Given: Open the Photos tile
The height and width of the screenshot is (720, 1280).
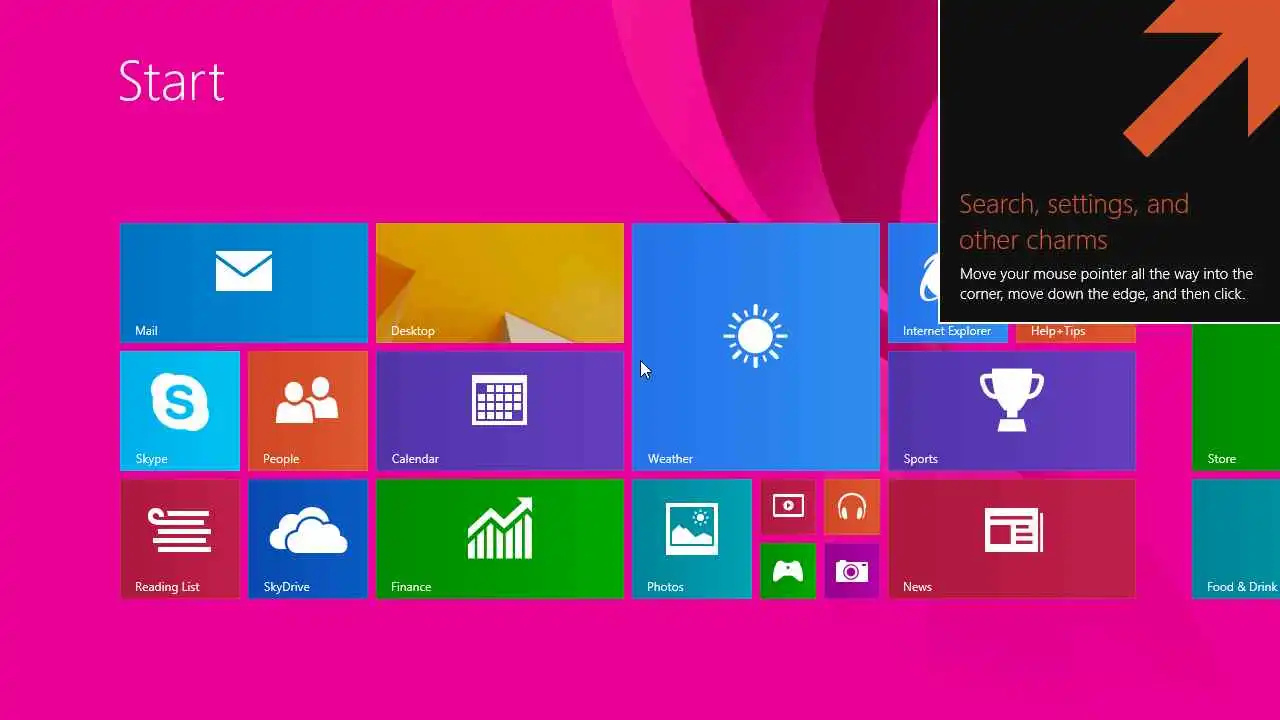Looking at the screenshot, I should pyautogui.click(x=692, y=539).
